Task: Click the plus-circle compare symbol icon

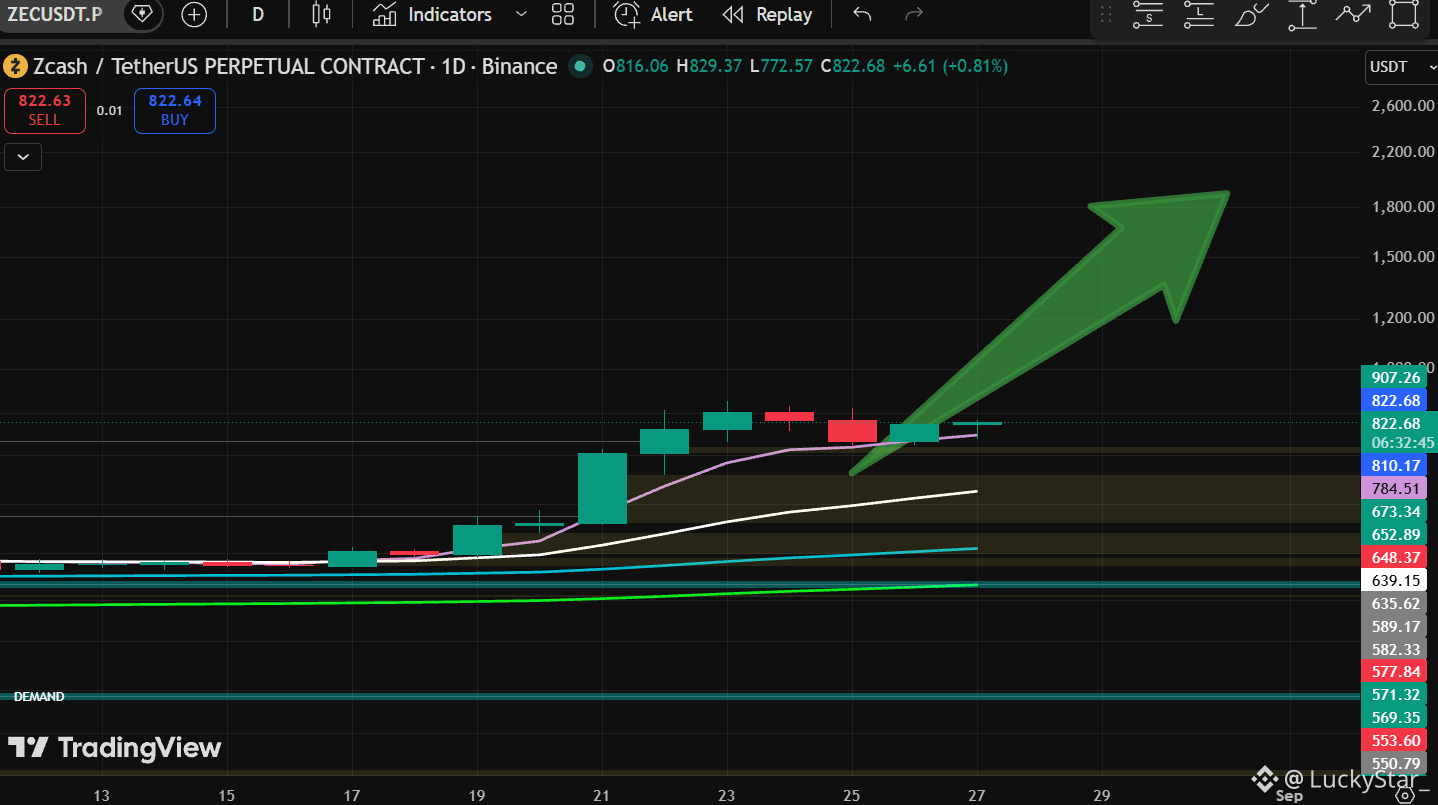Action: click(x=194, y=14)
